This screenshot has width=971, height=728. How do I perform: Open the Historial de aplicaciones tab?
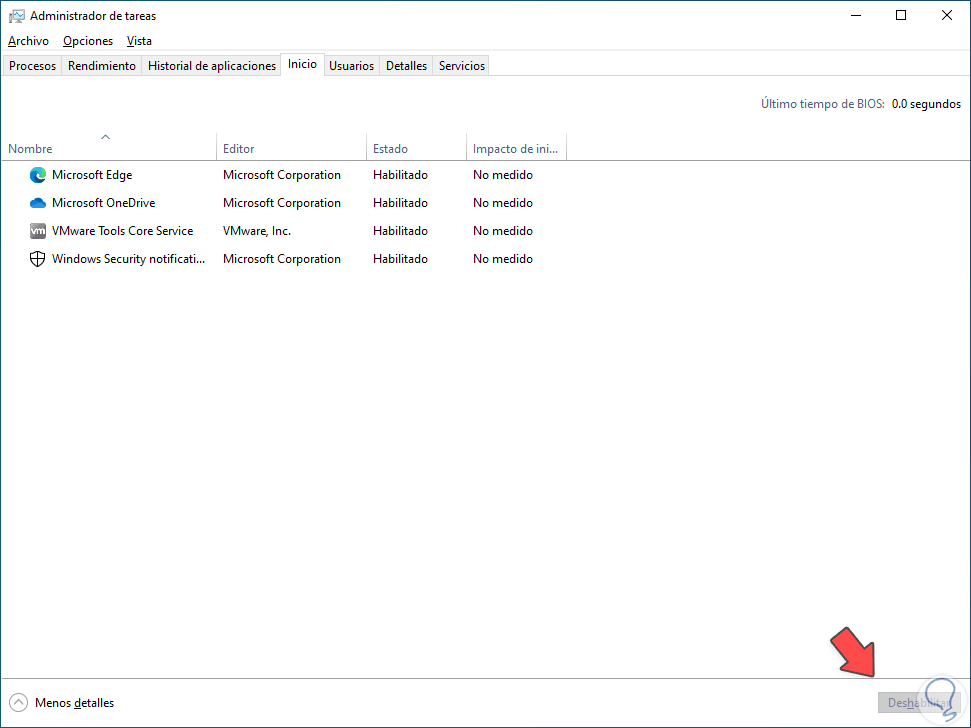pos(212,66)
